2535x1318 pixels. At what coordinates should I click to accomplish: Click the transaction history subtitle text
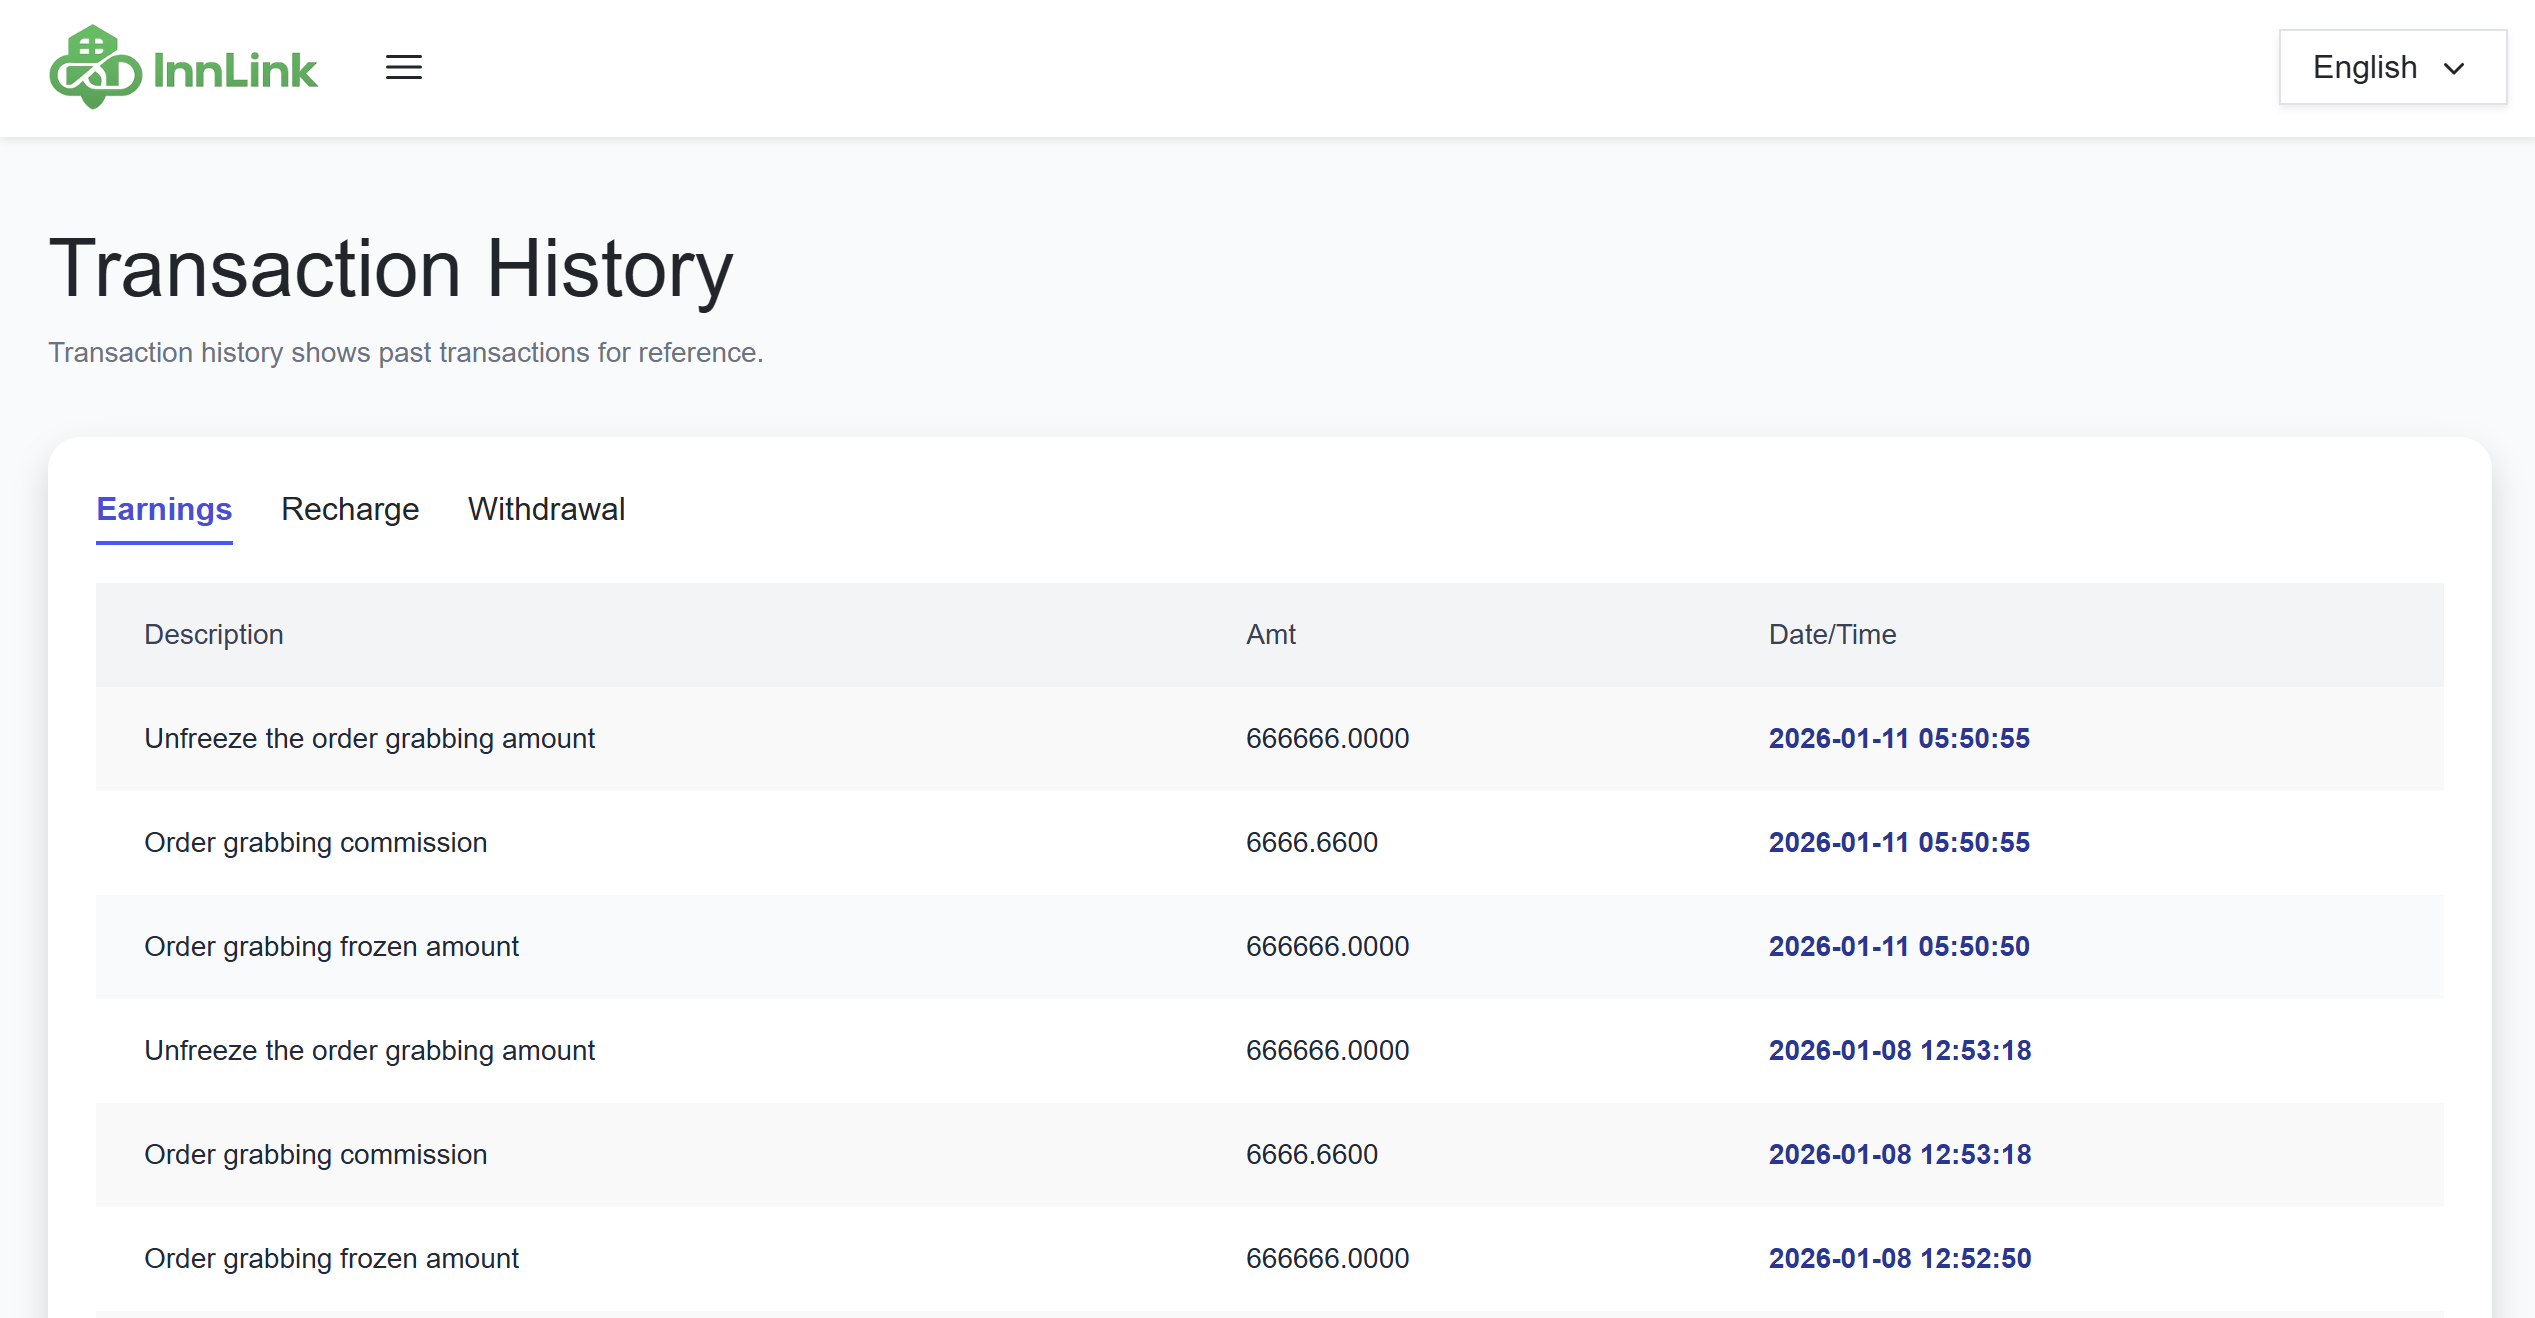(405, 352)
